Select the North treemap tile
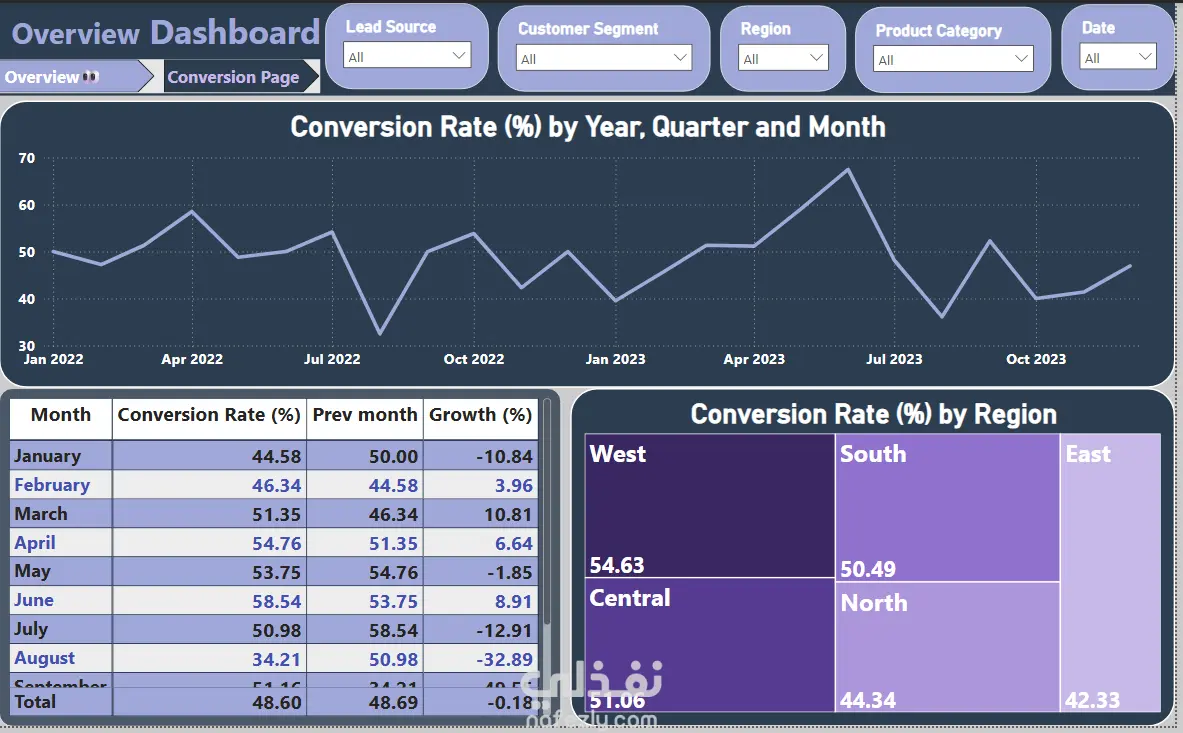The height and width of the screenshot is (733, 1183). click(948, 647)
